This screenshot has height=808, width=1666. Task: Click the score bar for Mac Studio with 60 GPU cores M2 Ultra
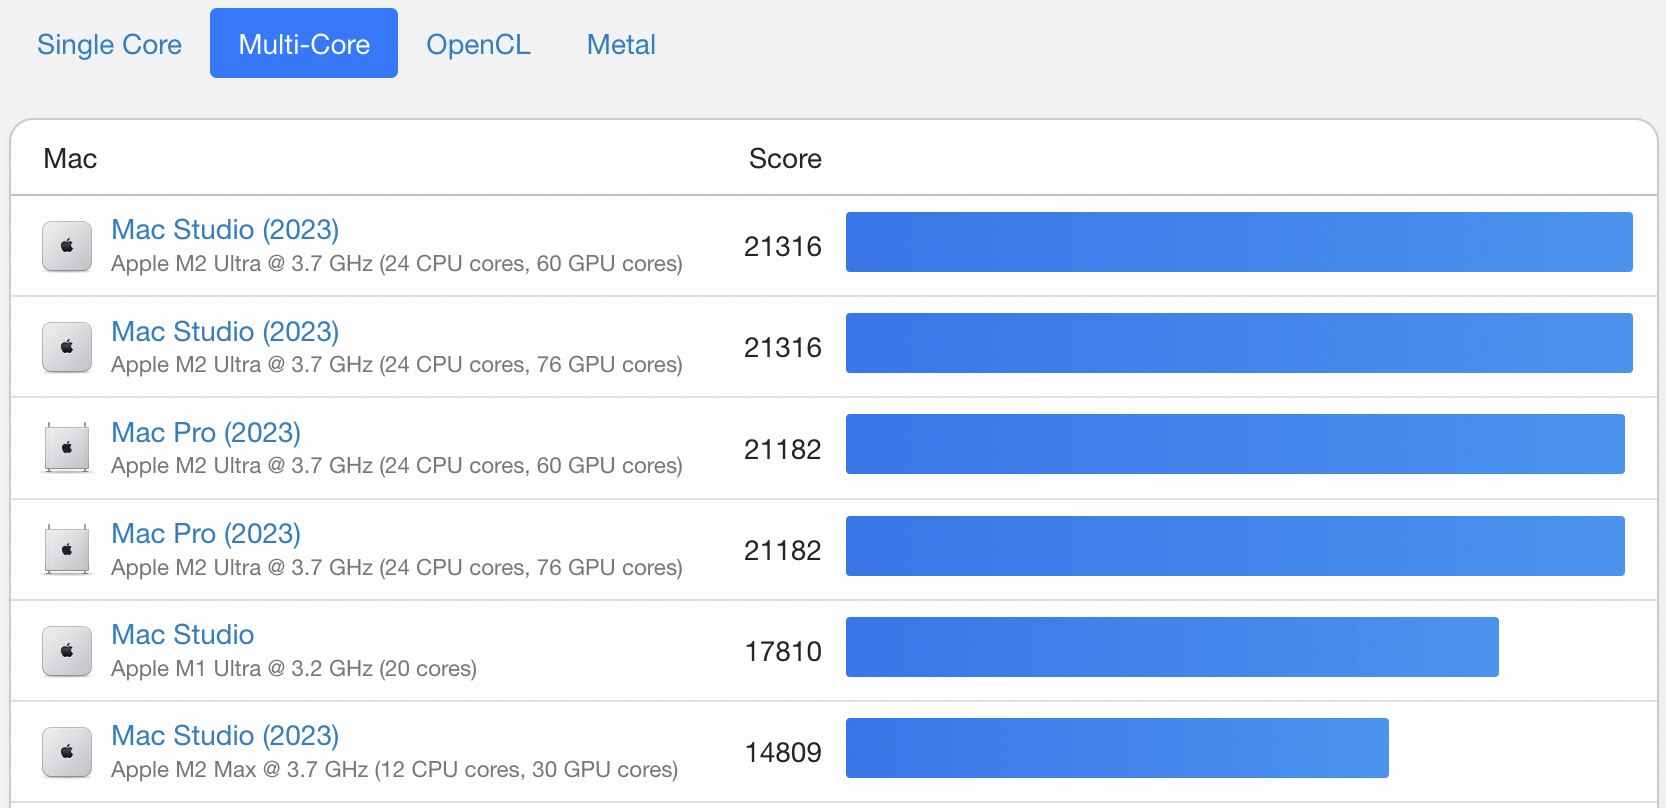click(1239, 242)
